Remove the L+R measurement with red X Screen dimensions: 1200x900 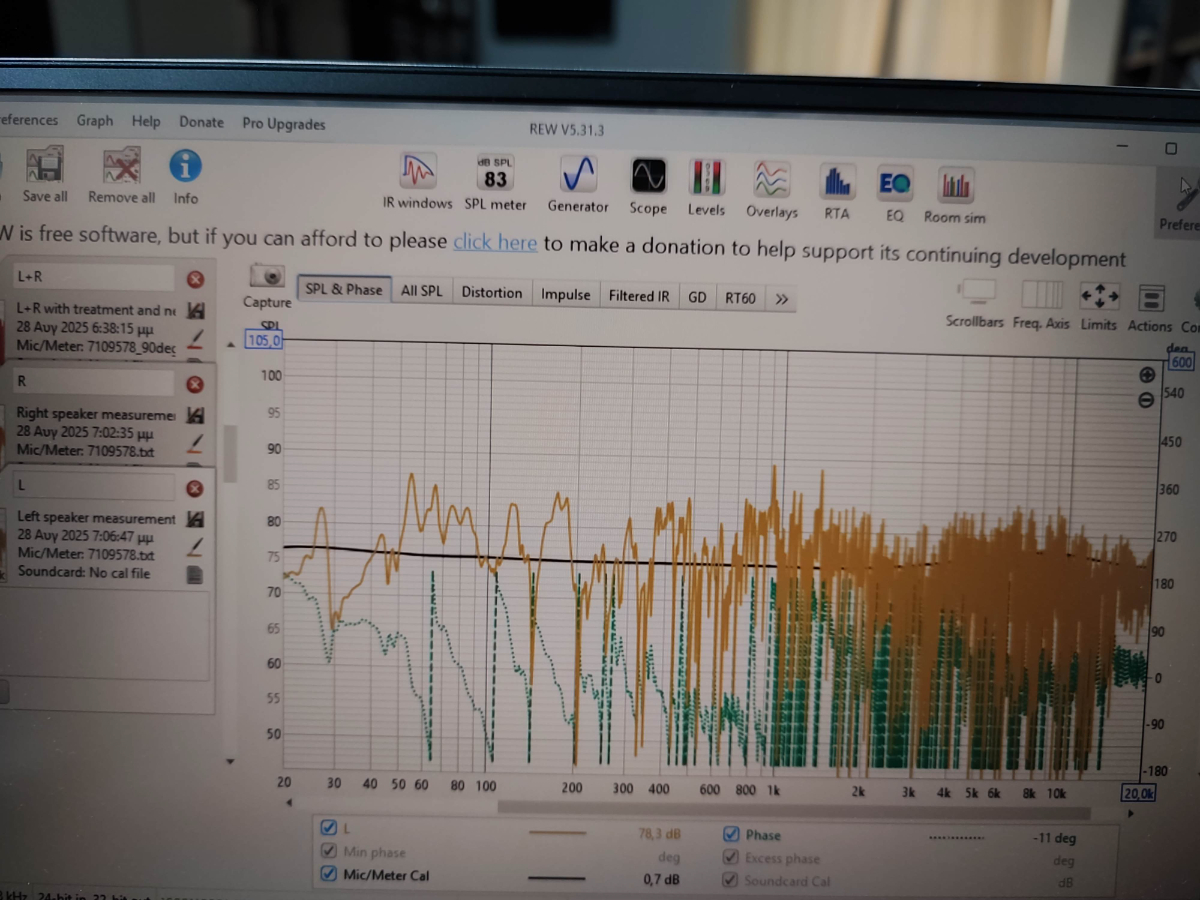click(195, 279)
